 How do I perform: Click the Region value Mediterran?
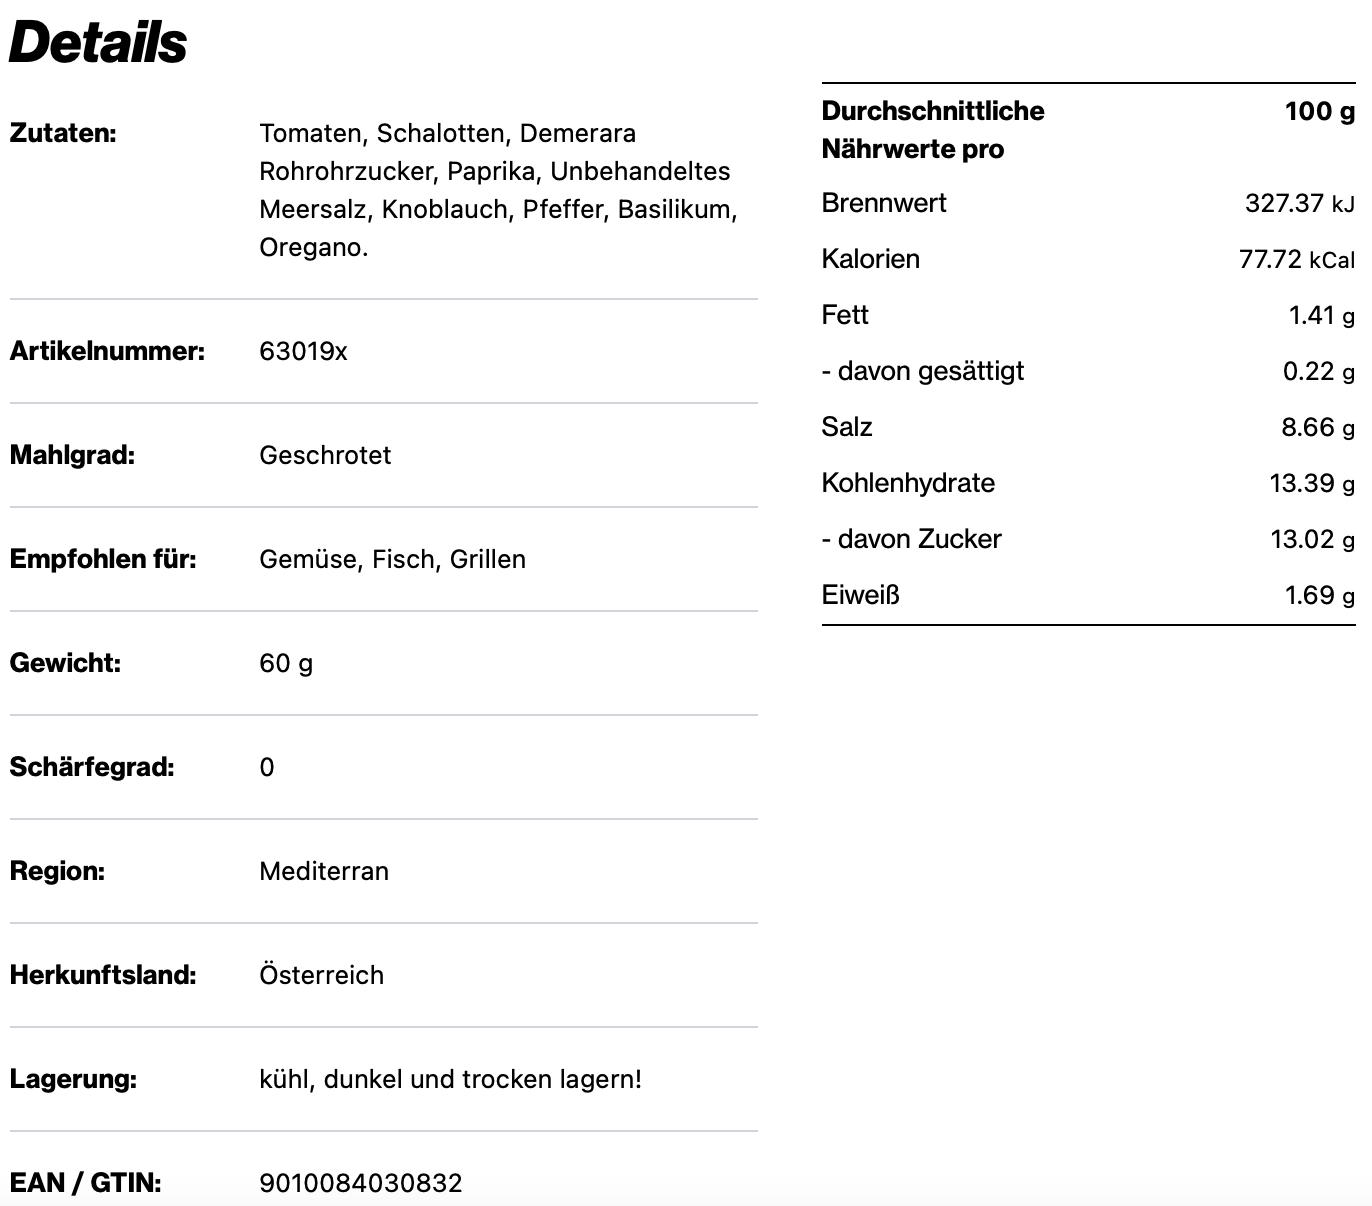(x=324, y=871)
